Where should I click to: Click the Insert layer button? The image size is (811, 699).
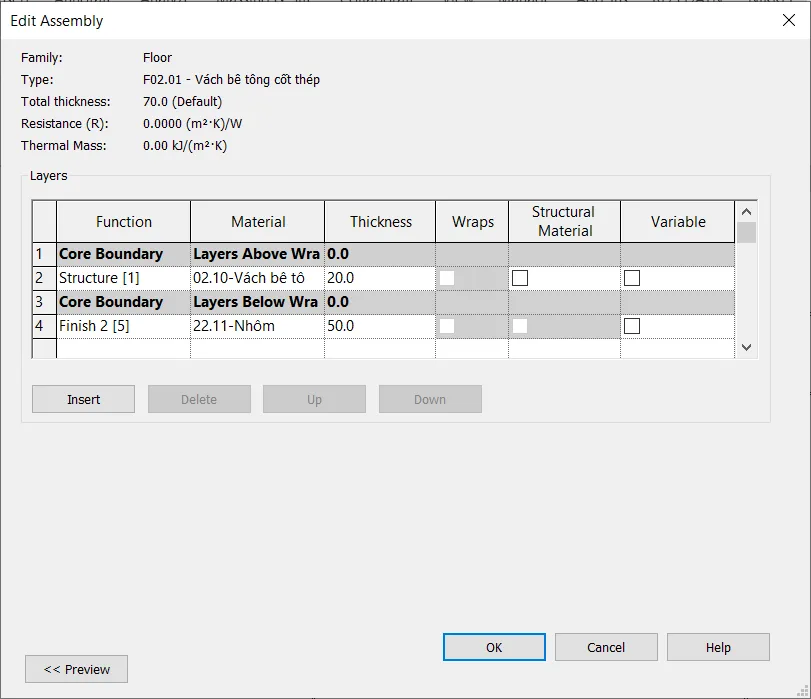(x=83, y=399)
